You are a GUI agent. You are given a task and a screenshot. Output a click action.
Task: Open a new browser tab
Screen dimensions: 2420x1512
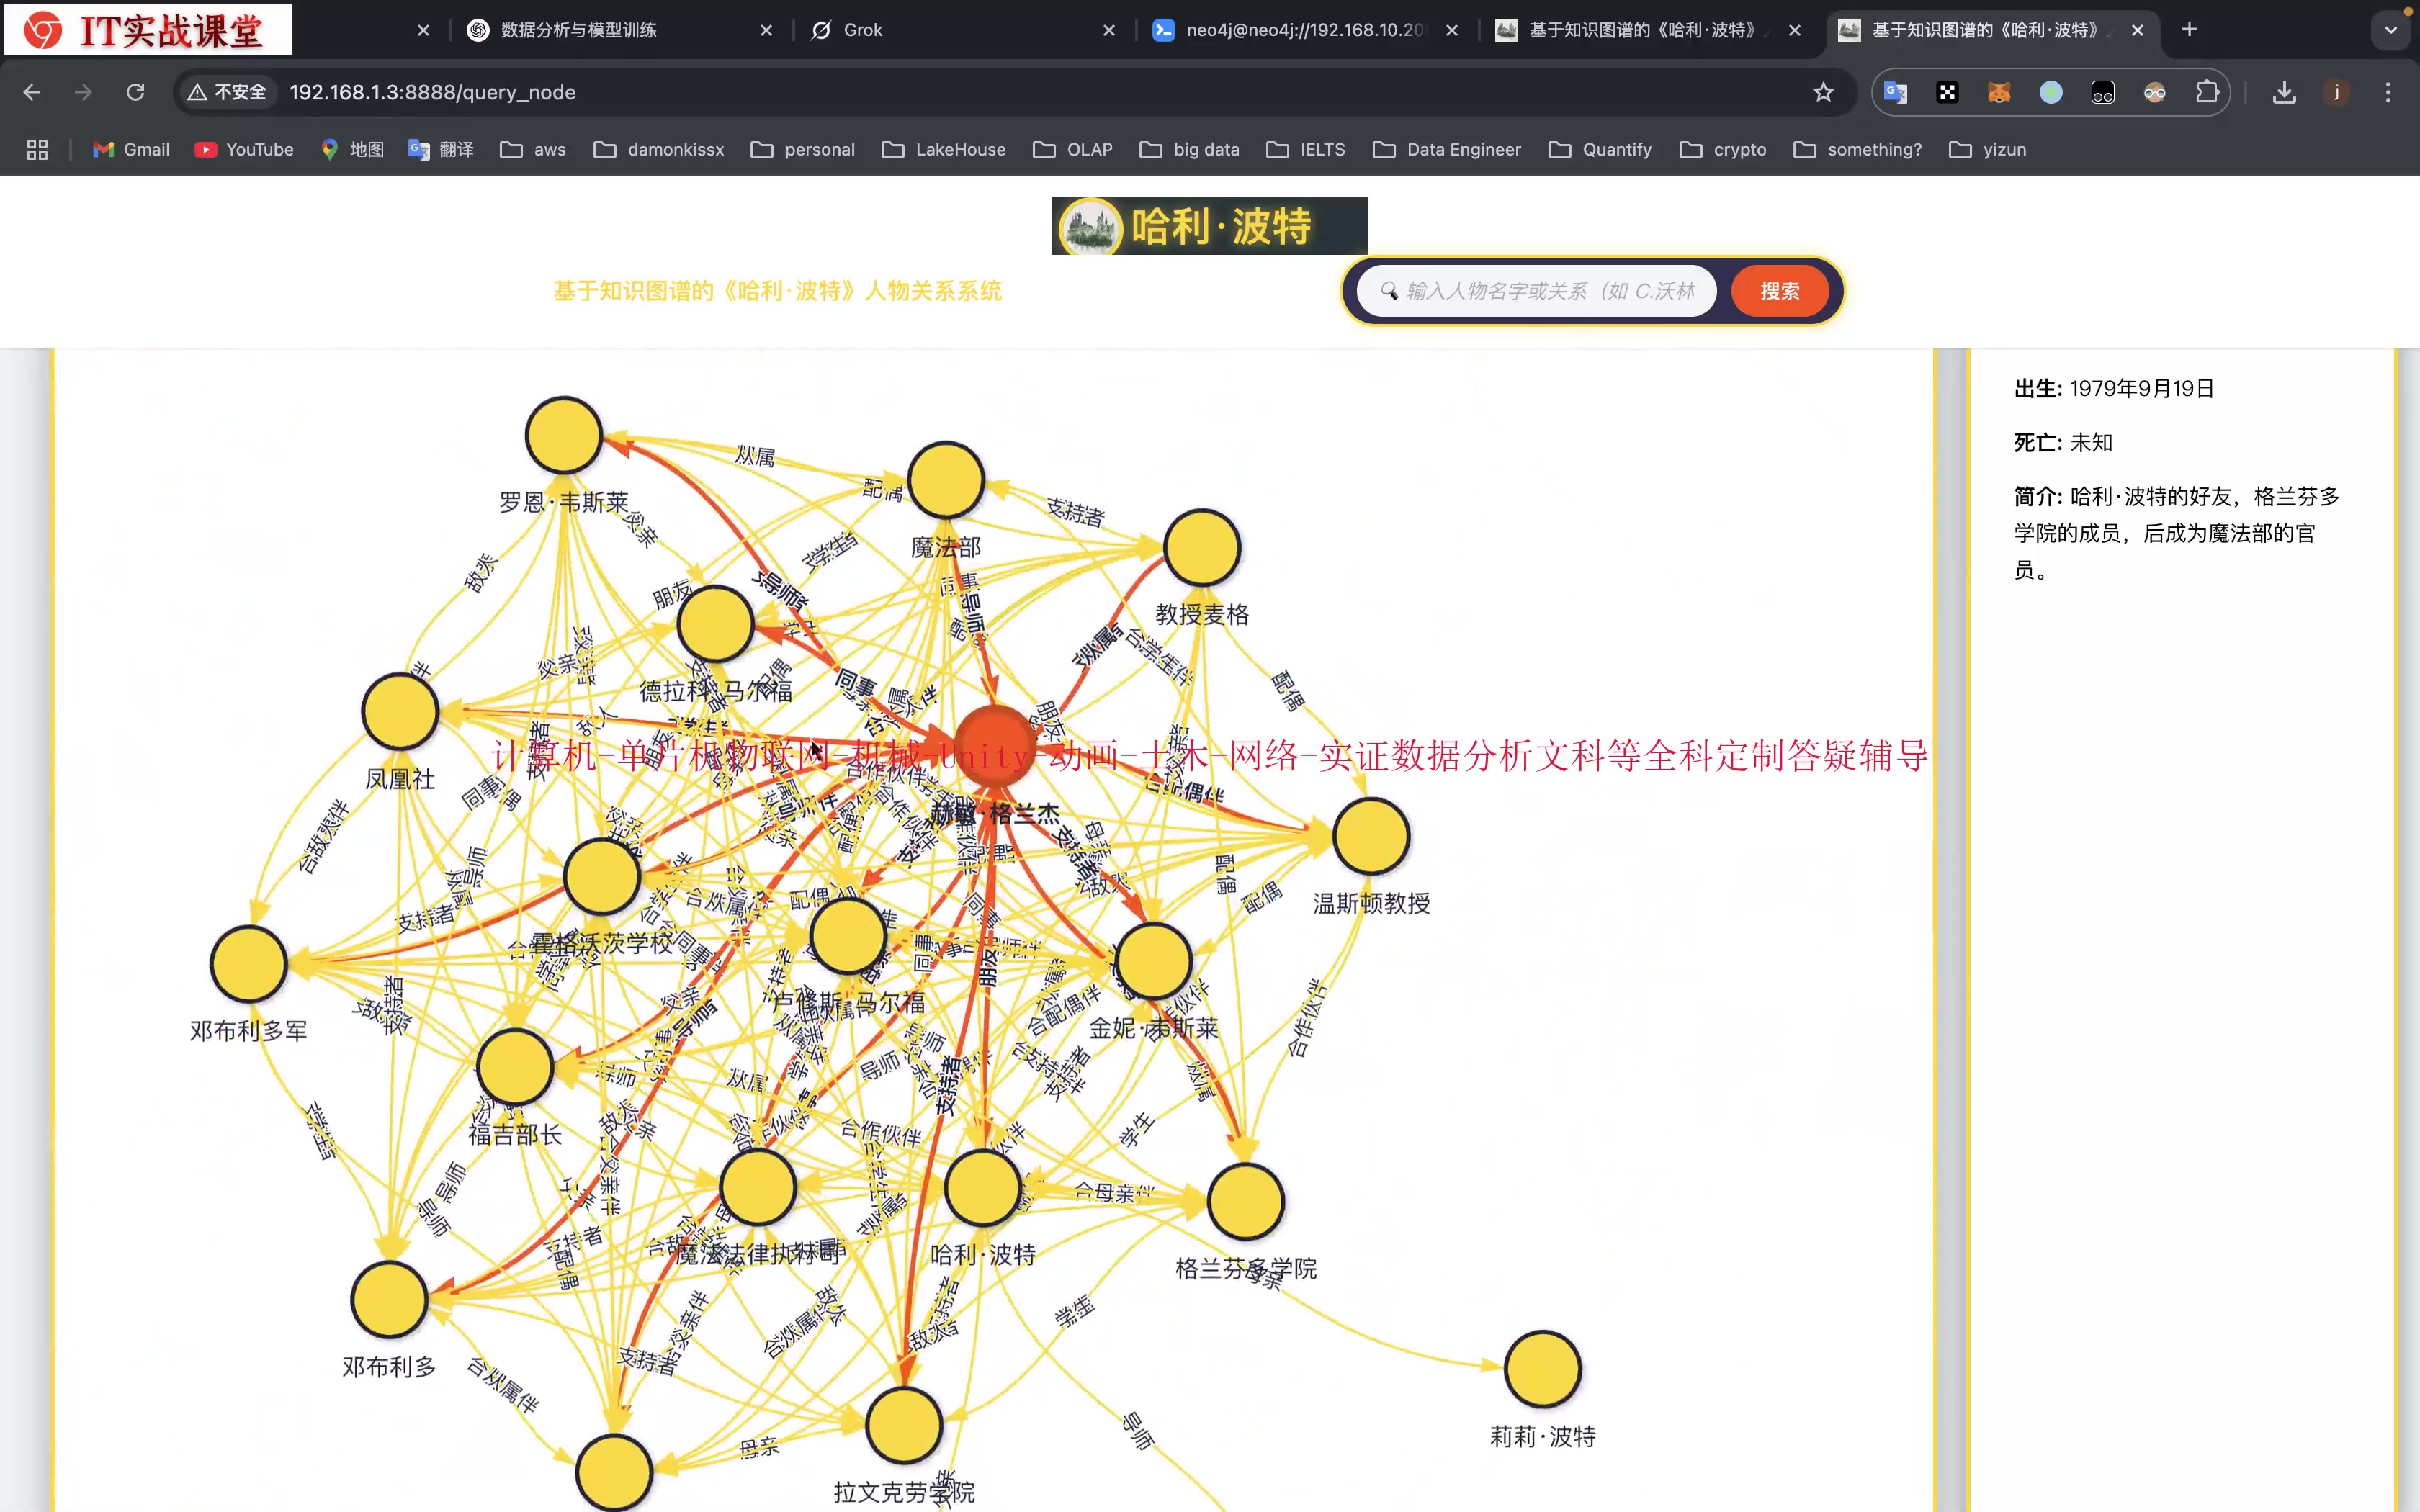[2189, 30]
